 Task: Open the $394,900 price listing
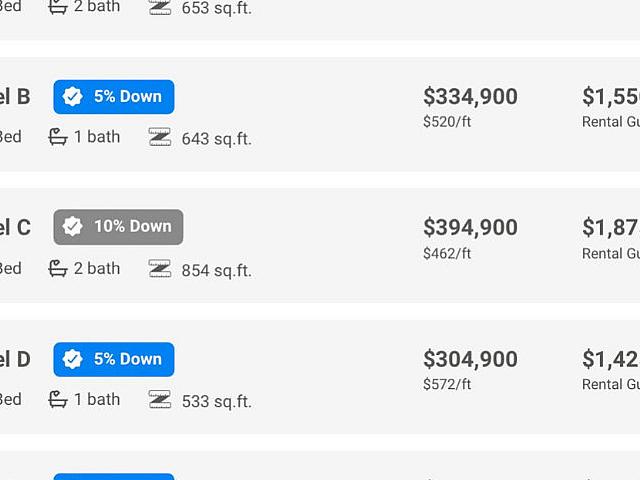coord(470,227)
